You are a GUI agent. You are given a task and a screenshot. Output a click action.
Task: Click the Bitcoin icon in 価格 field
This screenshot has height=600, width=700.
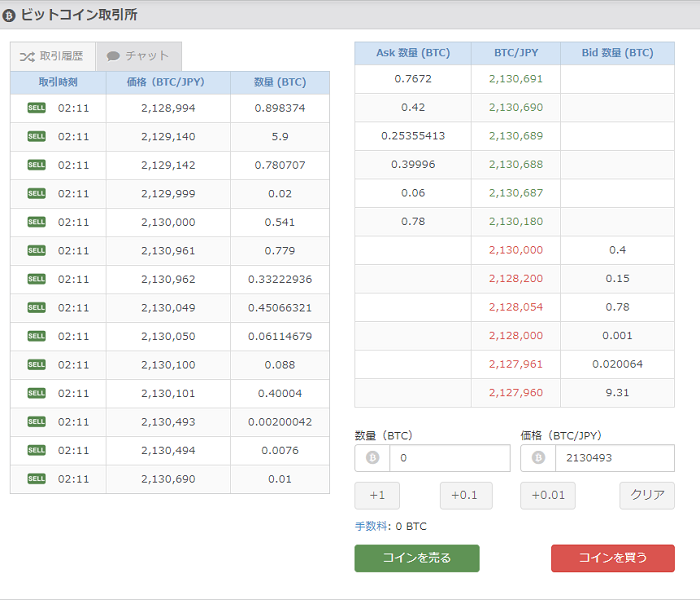(x=538, y=458)
